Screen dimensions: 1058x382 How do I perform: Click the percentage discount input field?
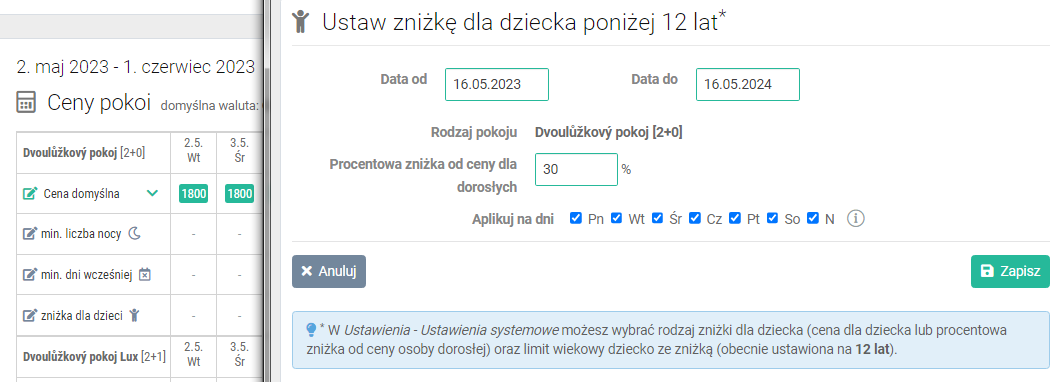[576, 169]
